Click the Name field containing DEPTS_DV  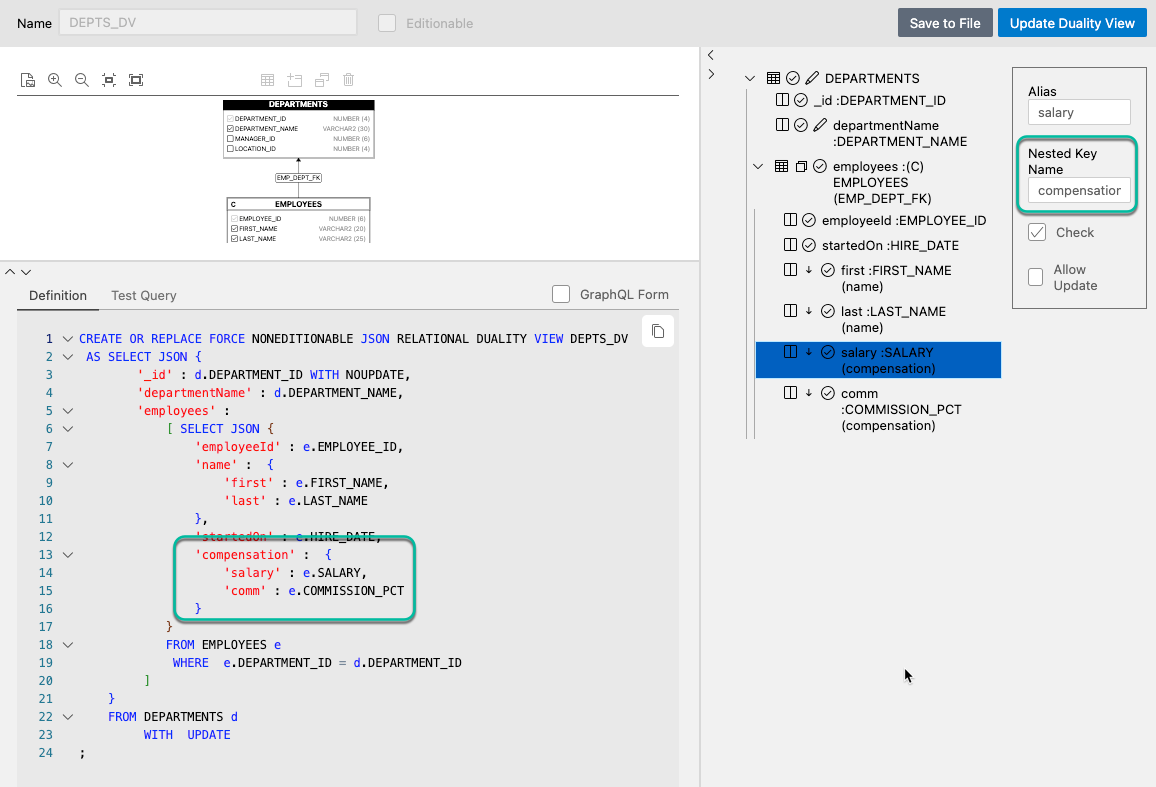click(x=208, y=22)
